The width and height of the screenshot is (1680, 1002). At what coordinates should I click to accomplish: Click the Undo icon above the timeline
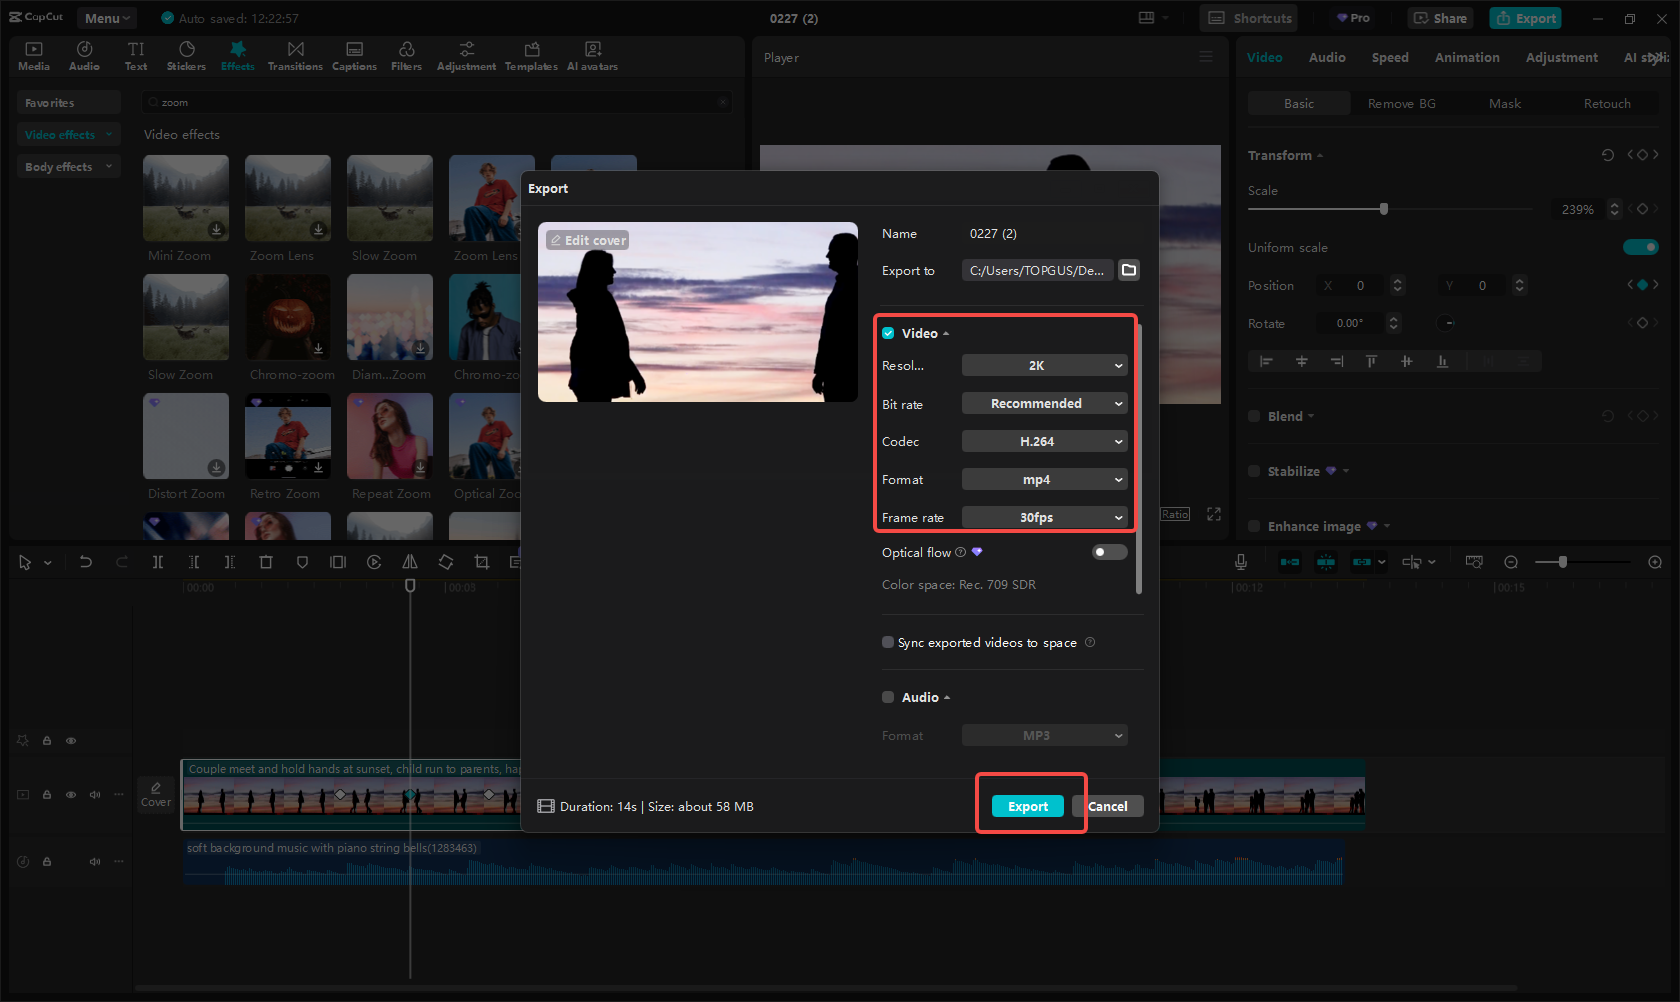(86, 562)
